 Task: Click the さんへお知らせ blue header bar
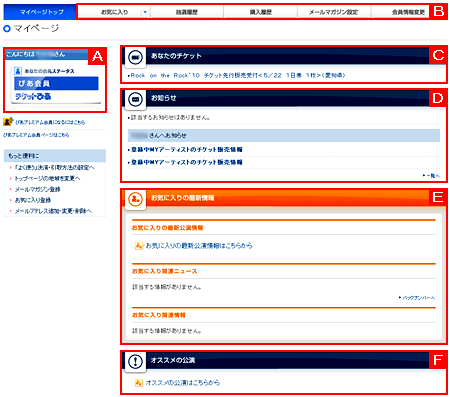[284, 135]
